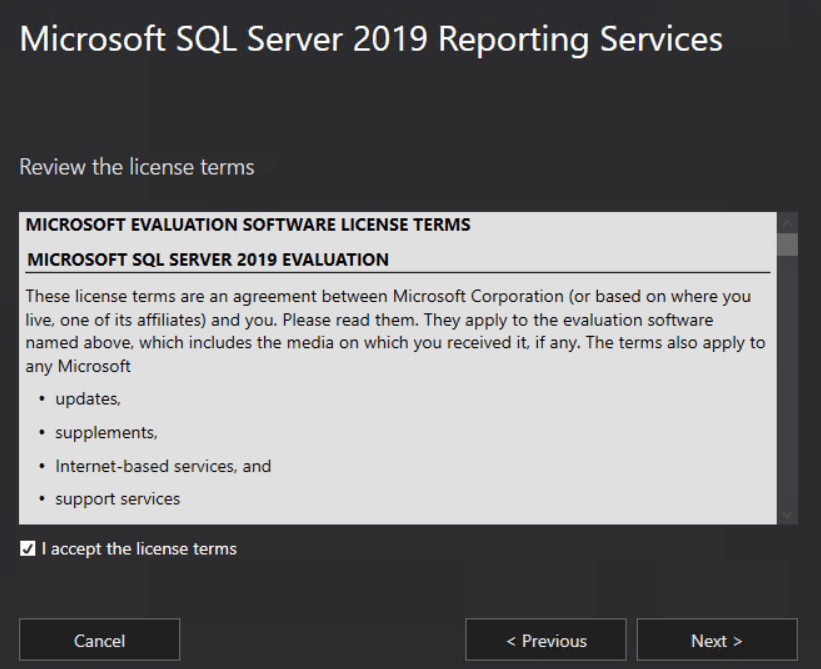Click the scrollbar track below the thumb
821x669 pixels.
tap(787, 380)
